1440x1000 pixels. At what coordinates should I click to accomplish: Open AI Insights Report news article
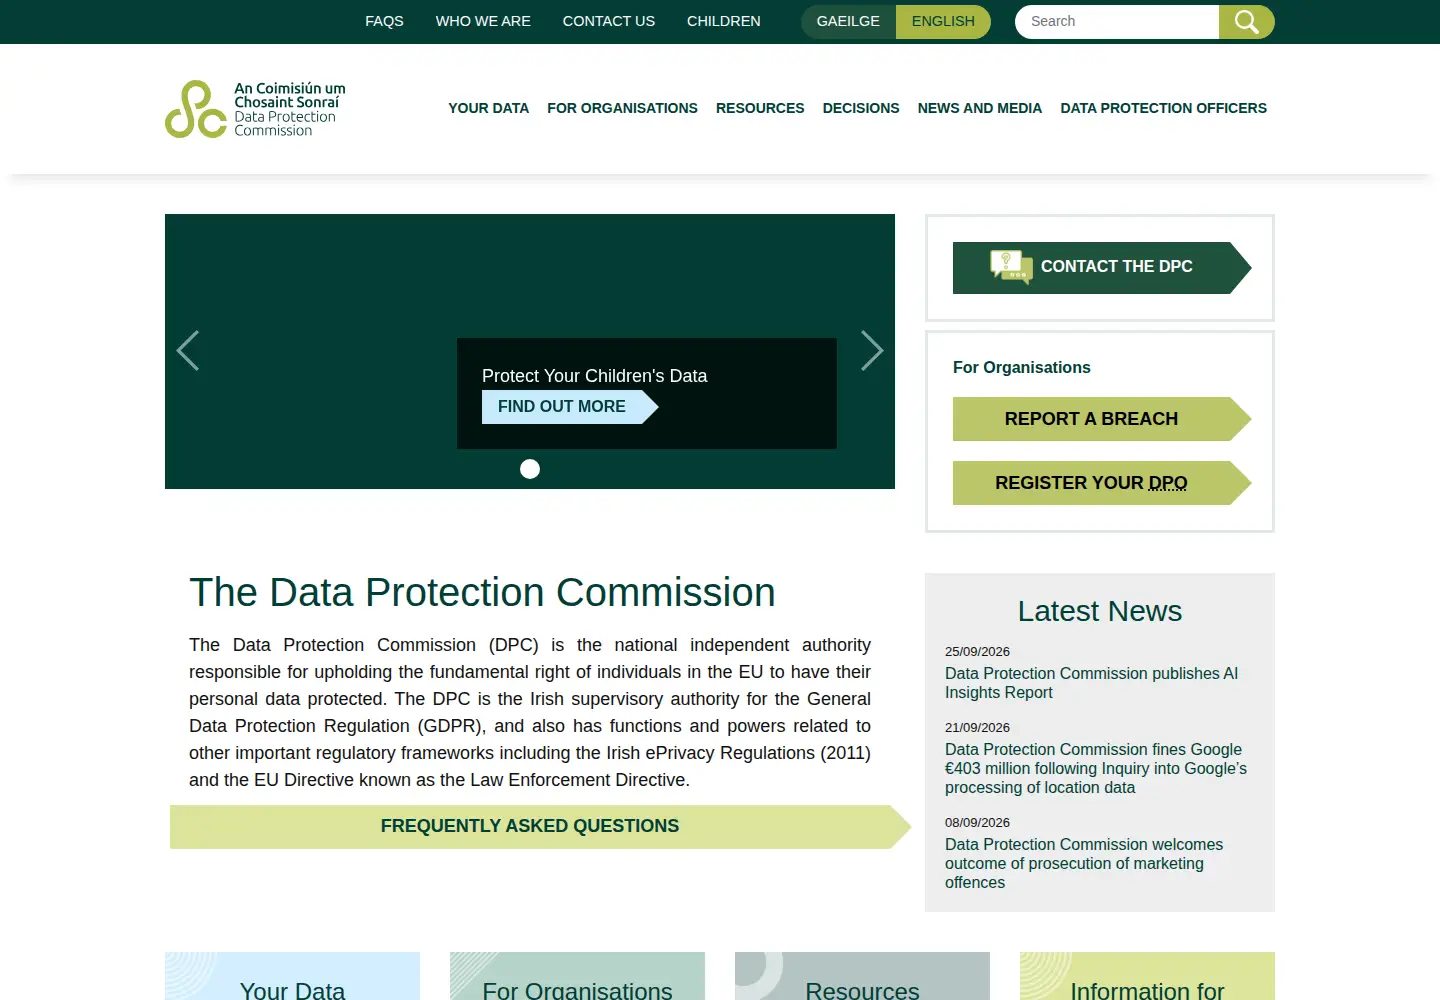point(1091,683)
